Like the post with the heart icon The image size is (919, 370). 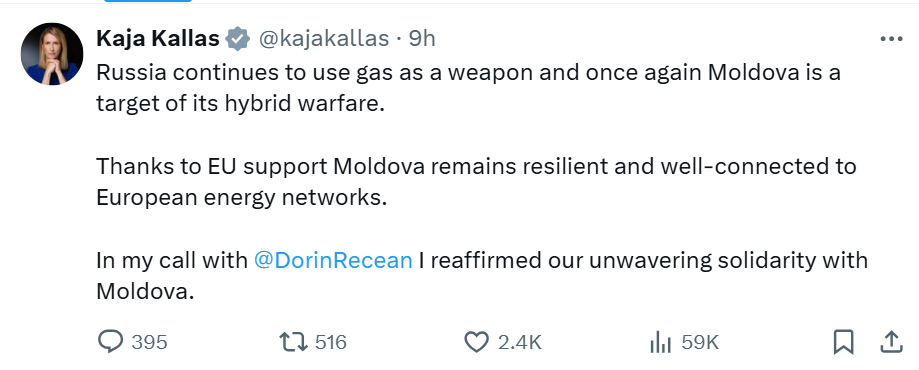(476, 341)
